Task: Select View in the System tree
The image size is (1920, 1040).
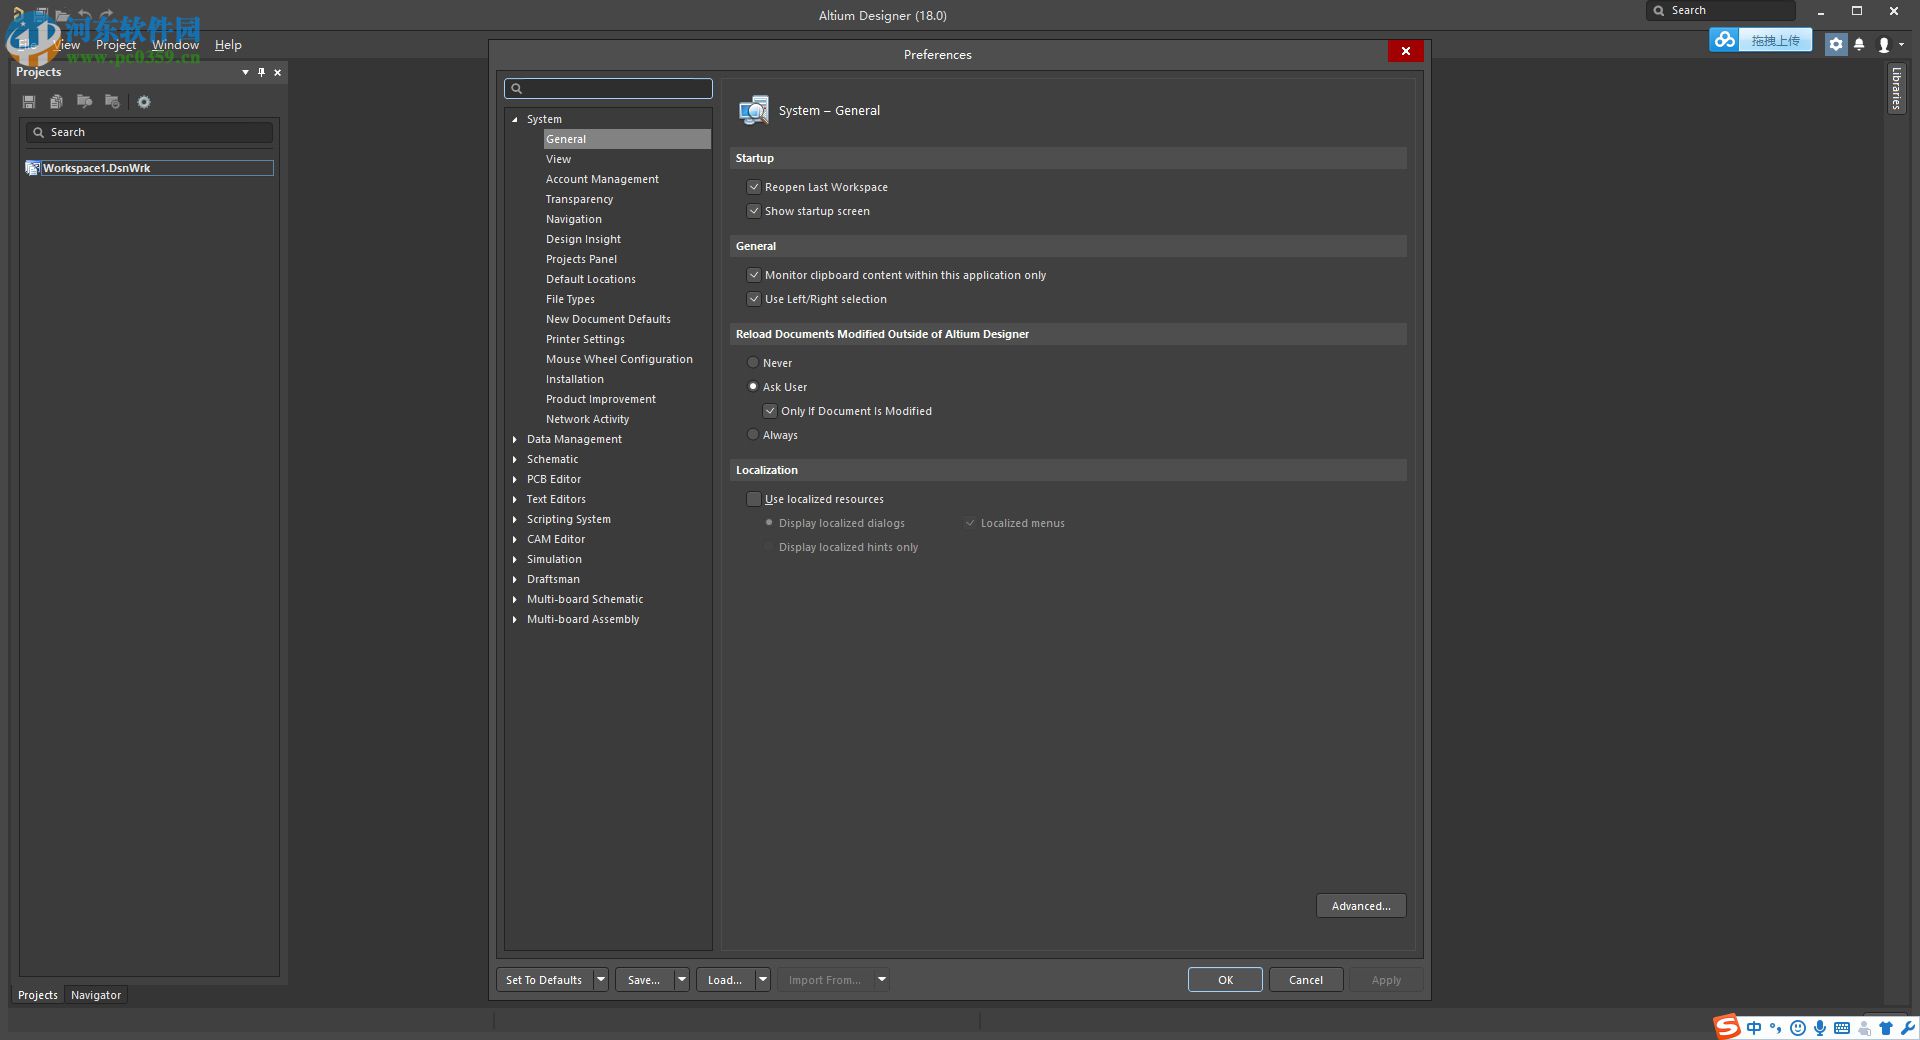Action: [x=558, y=159]
